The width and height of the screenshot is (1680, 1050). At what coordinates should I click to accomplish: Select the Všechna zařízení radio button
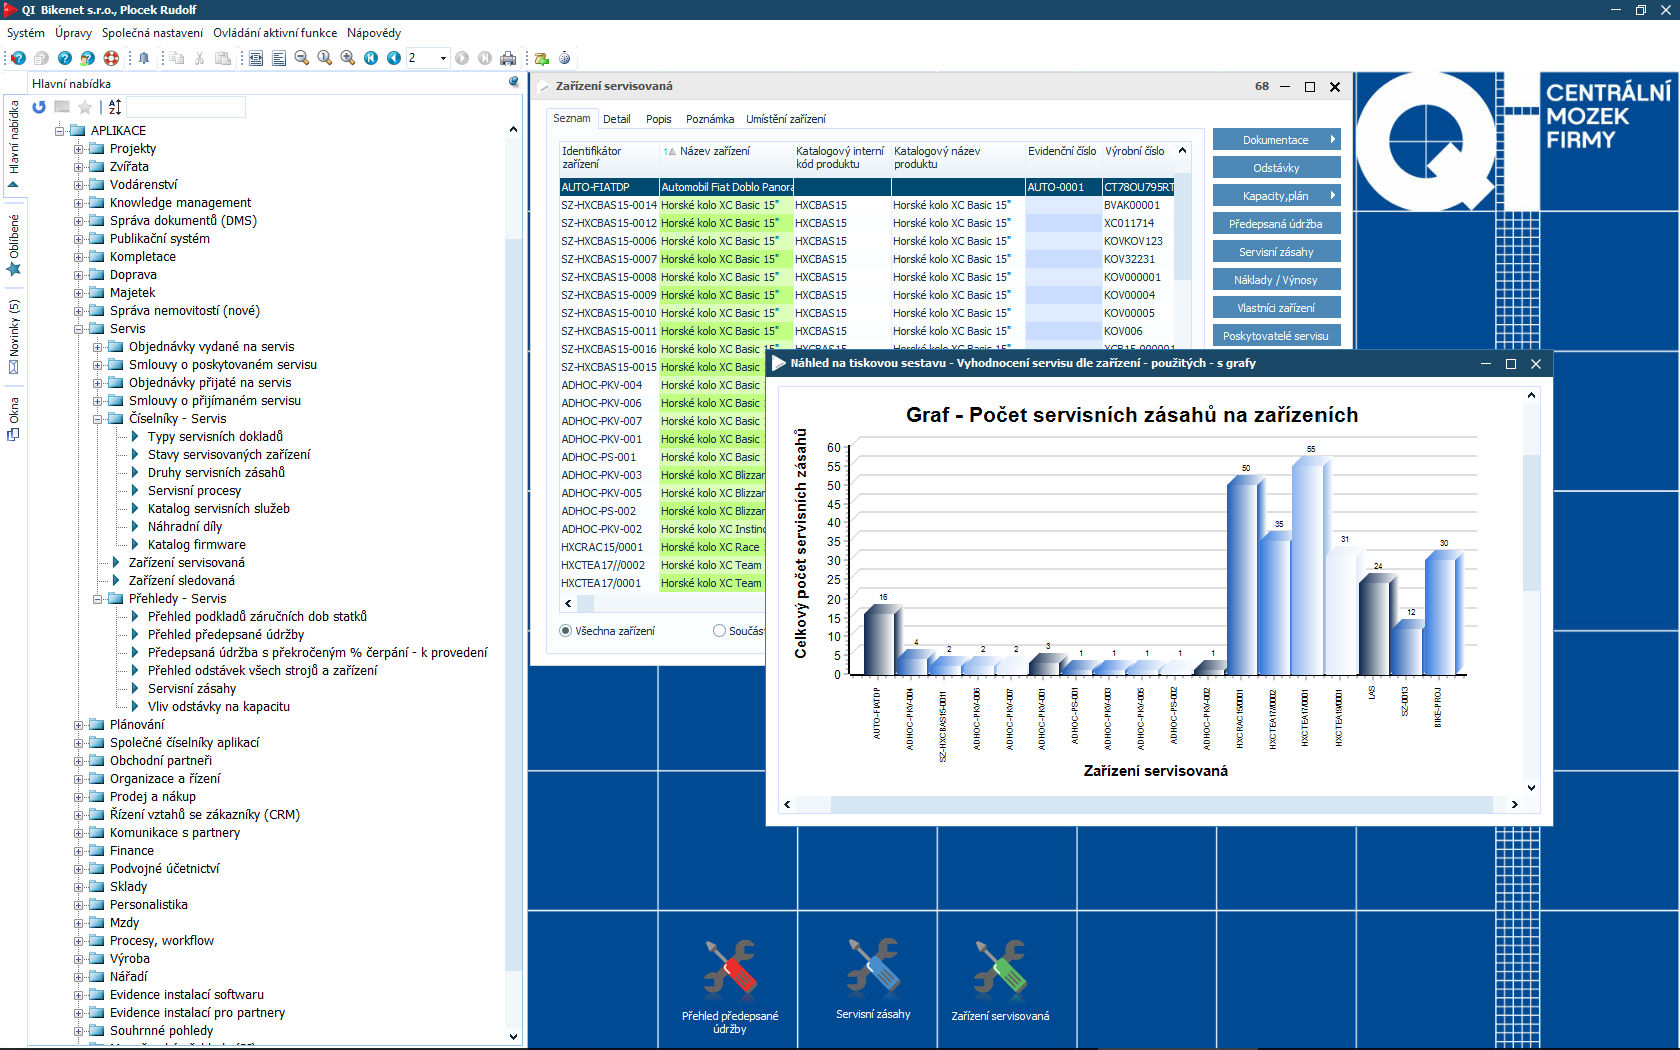tap(566, 631)
